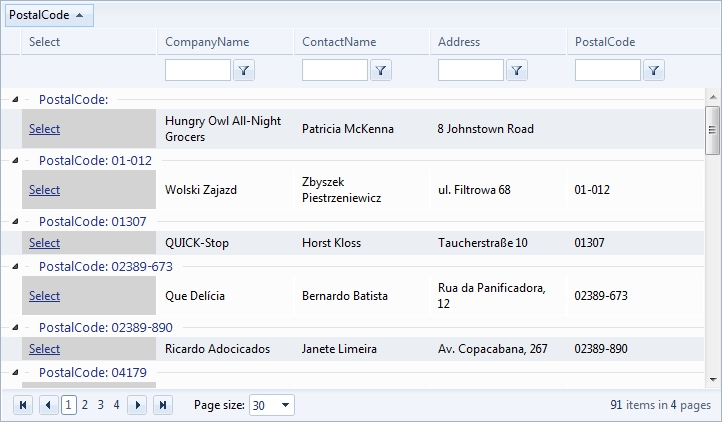Open the Address column filter menu
This screenshot has height=422, width=722.
click(517, 70)
